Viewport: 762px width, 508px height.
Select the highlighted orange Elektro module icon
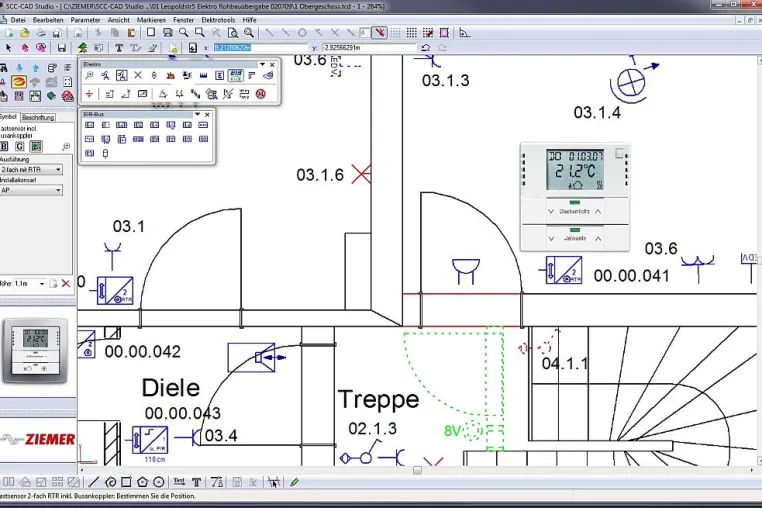(x=19, y=82)
